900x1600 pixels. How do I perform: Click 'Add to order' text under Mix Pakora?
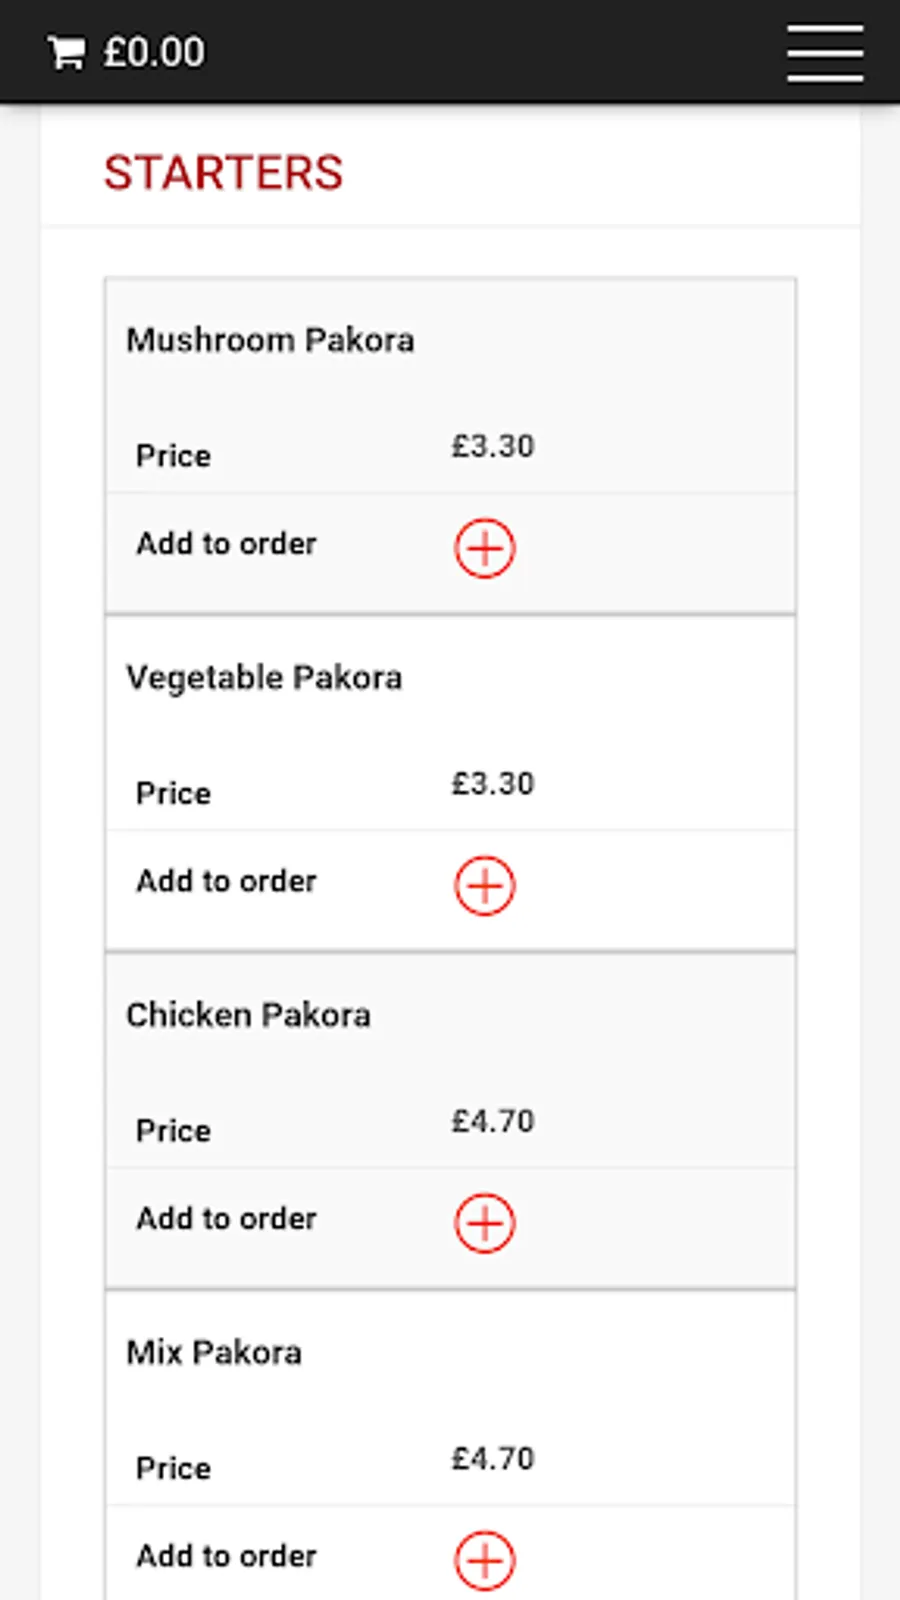(227, 1556)
